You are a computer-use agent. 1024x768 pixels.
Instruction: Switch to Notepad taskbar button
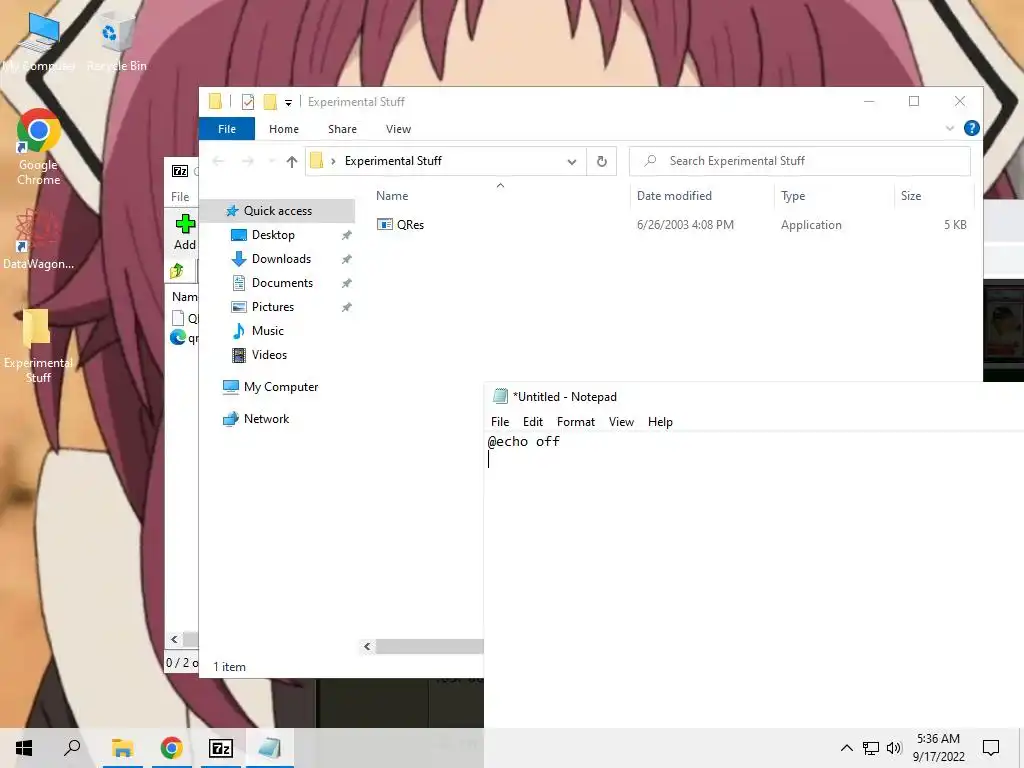coord(270,748)
